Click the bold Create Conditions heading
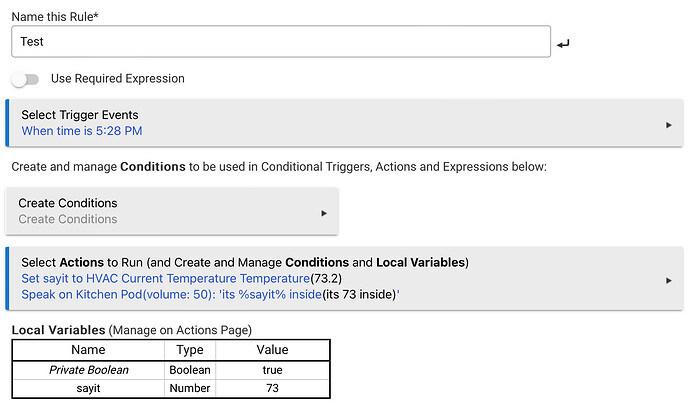This screenshot has height=408, width=690. (68, 203)
